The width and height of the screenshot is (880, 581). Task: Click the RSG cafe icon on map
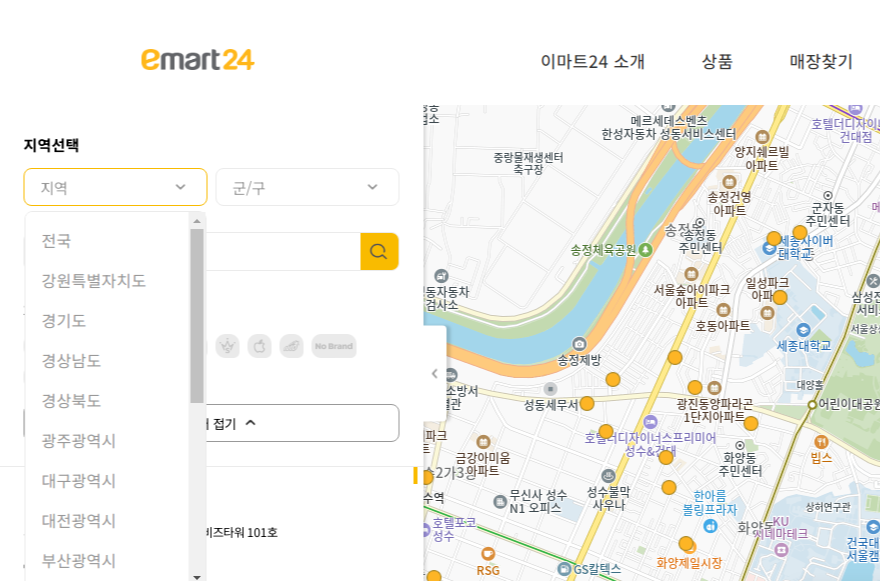[x=488, y=554]
